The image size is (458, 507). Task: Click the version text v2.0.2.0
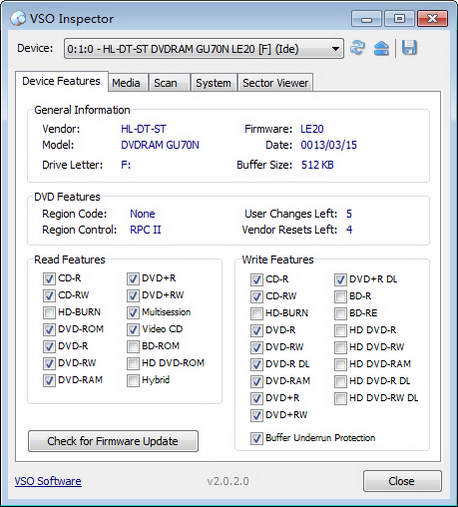[228, 481]
